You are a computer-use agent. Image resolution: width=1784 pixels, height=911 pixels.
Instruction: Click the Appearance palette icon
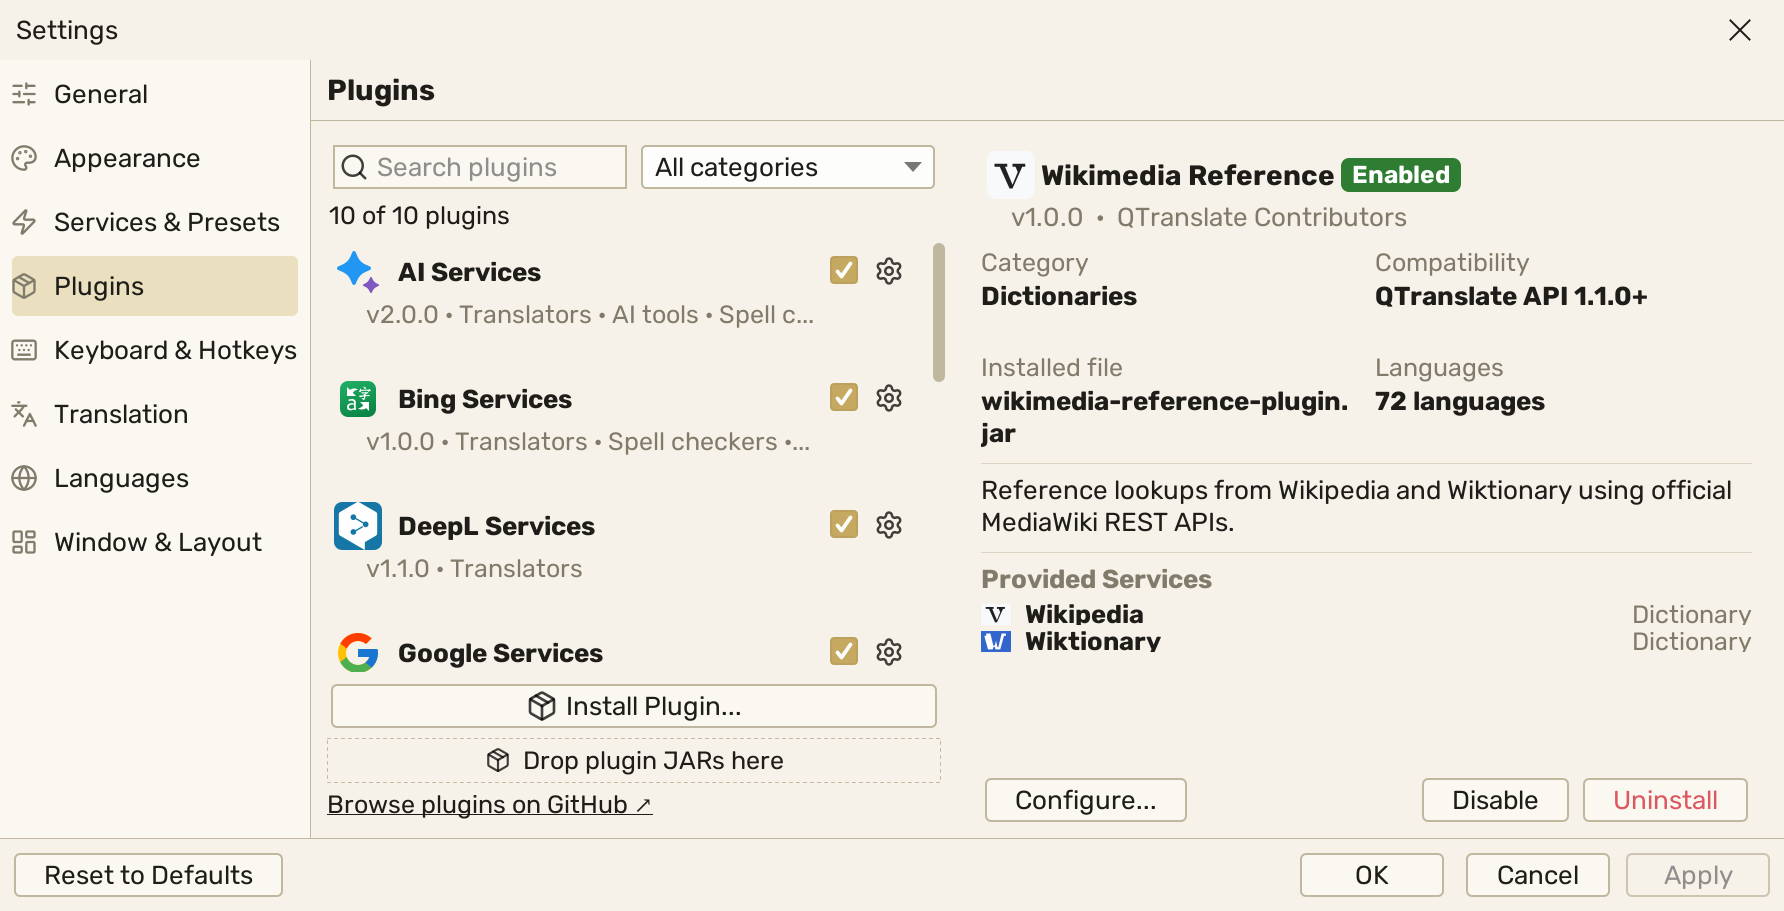point(24,158)
